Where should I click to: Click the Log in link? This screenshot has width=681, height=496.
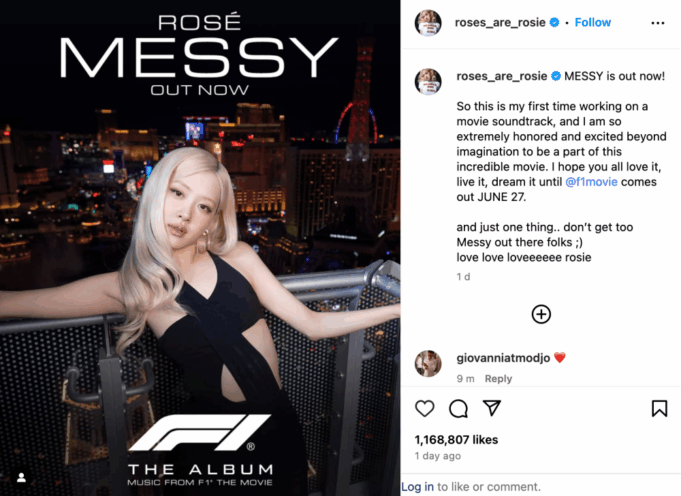417,487
